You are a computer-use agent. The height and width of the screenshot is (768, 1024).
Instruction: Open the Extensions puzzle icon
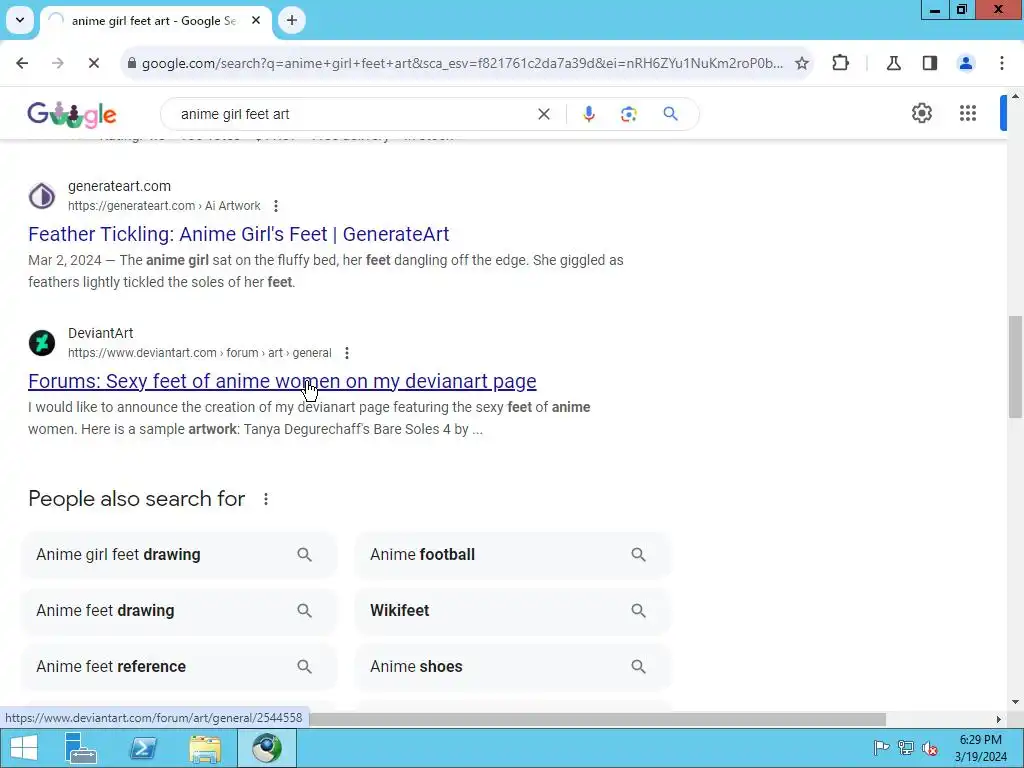[x=840, y=63]
